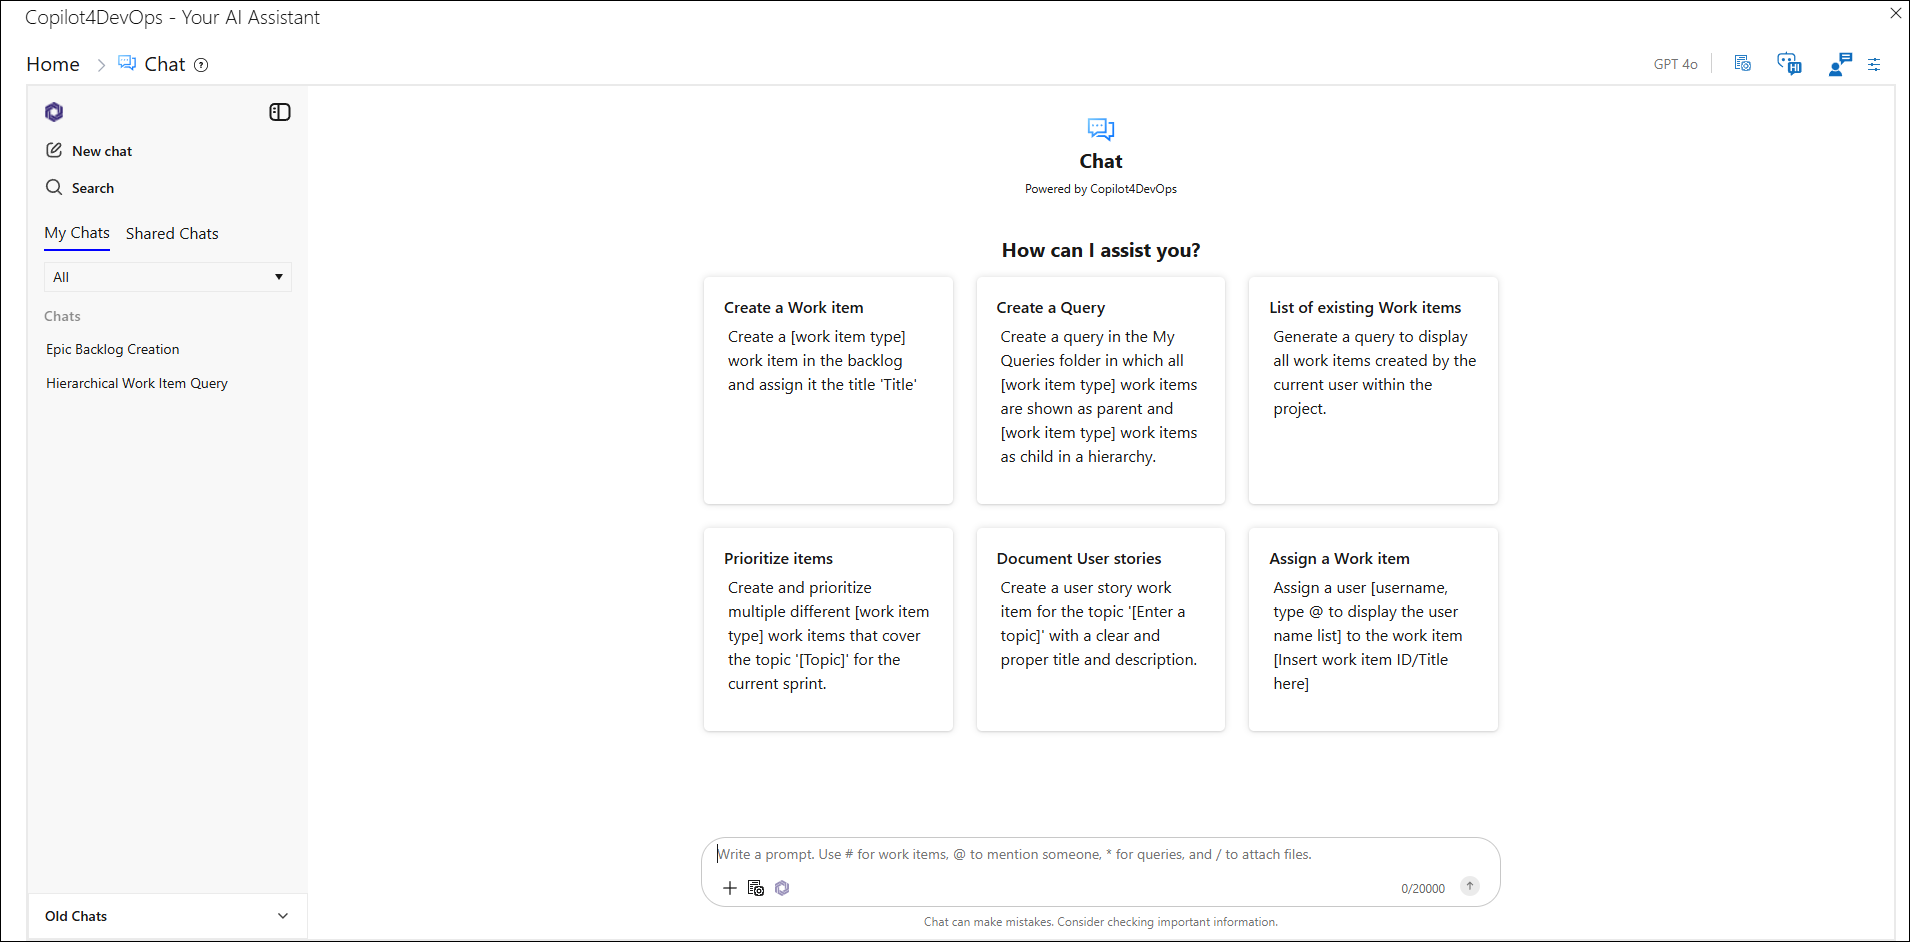Open the user feedback chat icon
The height and width of the screenshot is (942, 1910).
pyautogui.click(x=1839, y=64)
